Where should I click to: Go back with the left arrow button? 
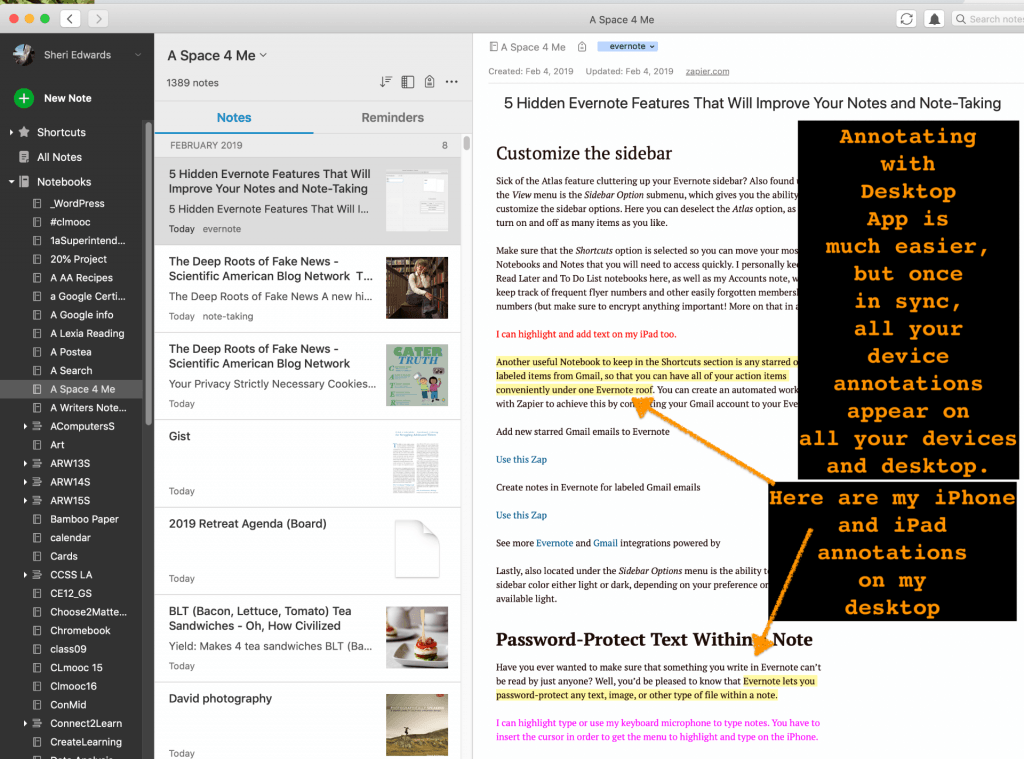click(x=71, y=18)
